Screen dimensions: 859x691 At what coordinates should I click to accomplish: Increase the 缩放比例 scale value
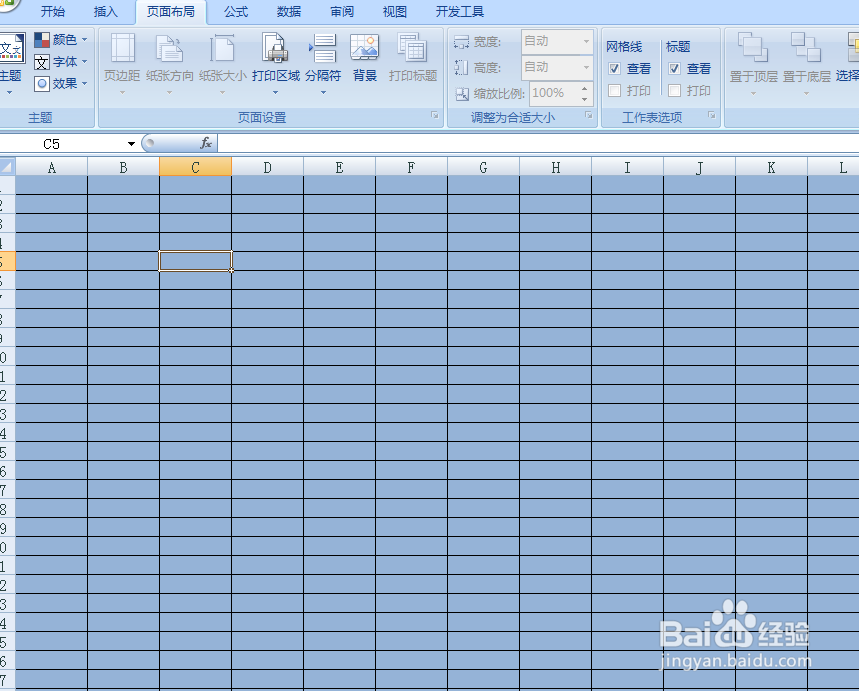(x=585, y=88)
